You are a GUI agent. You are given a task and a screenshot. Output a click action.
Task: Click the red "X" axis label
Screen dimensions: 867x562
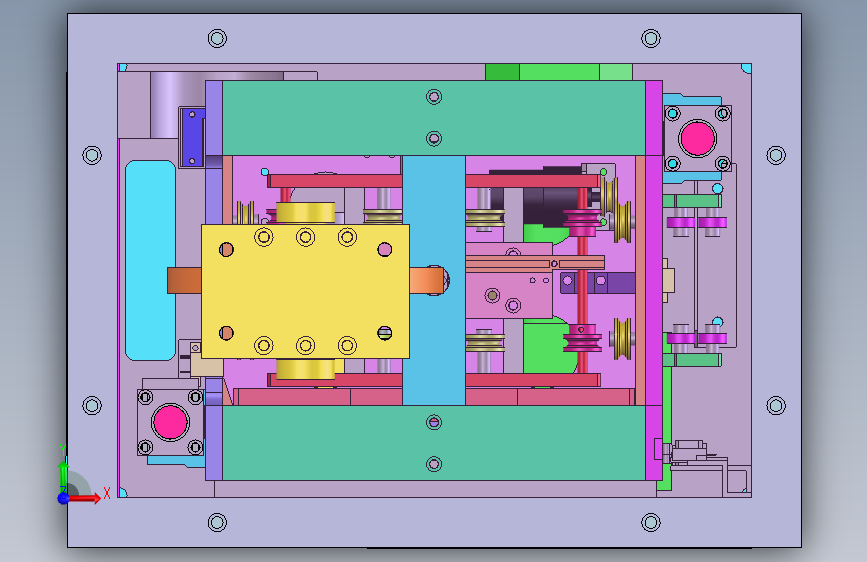tap(107, 493)
